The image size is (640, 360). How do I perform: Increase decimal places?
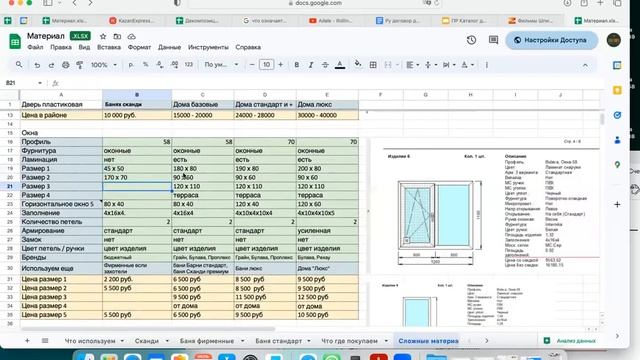click(174, 65)
